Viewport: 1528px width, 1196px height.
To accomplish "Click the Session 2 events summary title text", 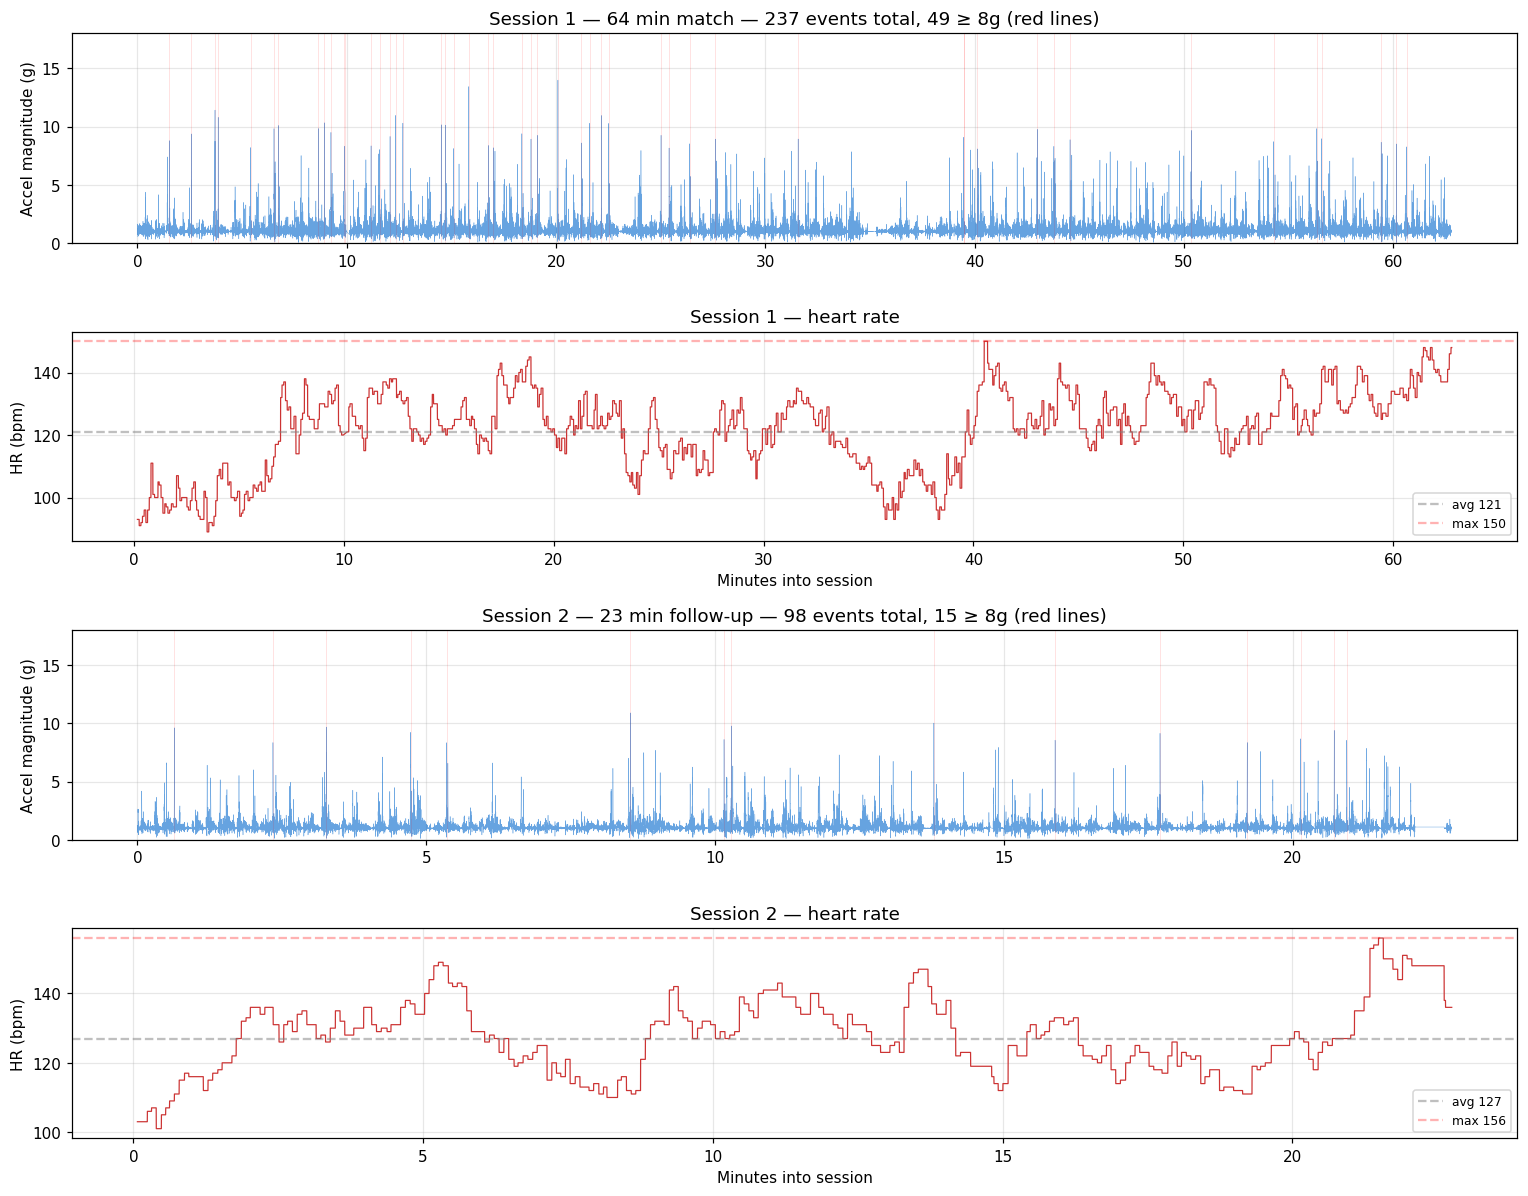I will (795, 616).
